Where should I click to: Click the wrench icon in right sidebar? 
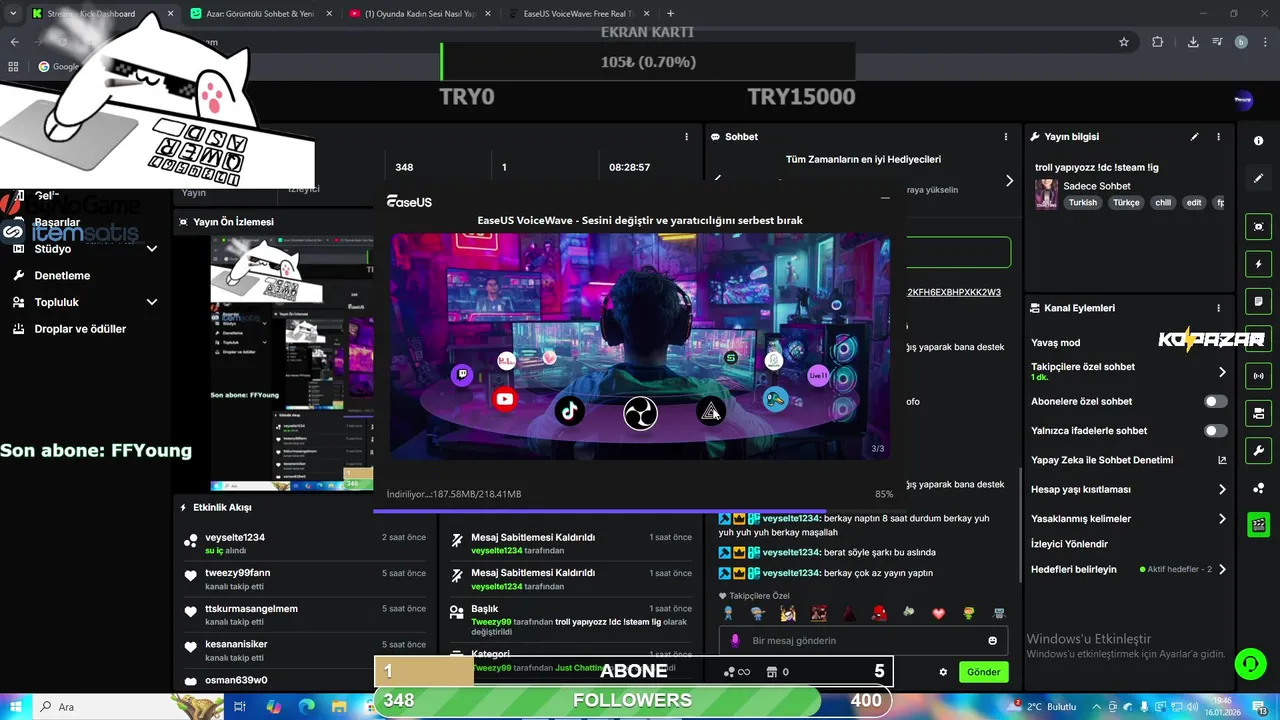coord(1259,450)
